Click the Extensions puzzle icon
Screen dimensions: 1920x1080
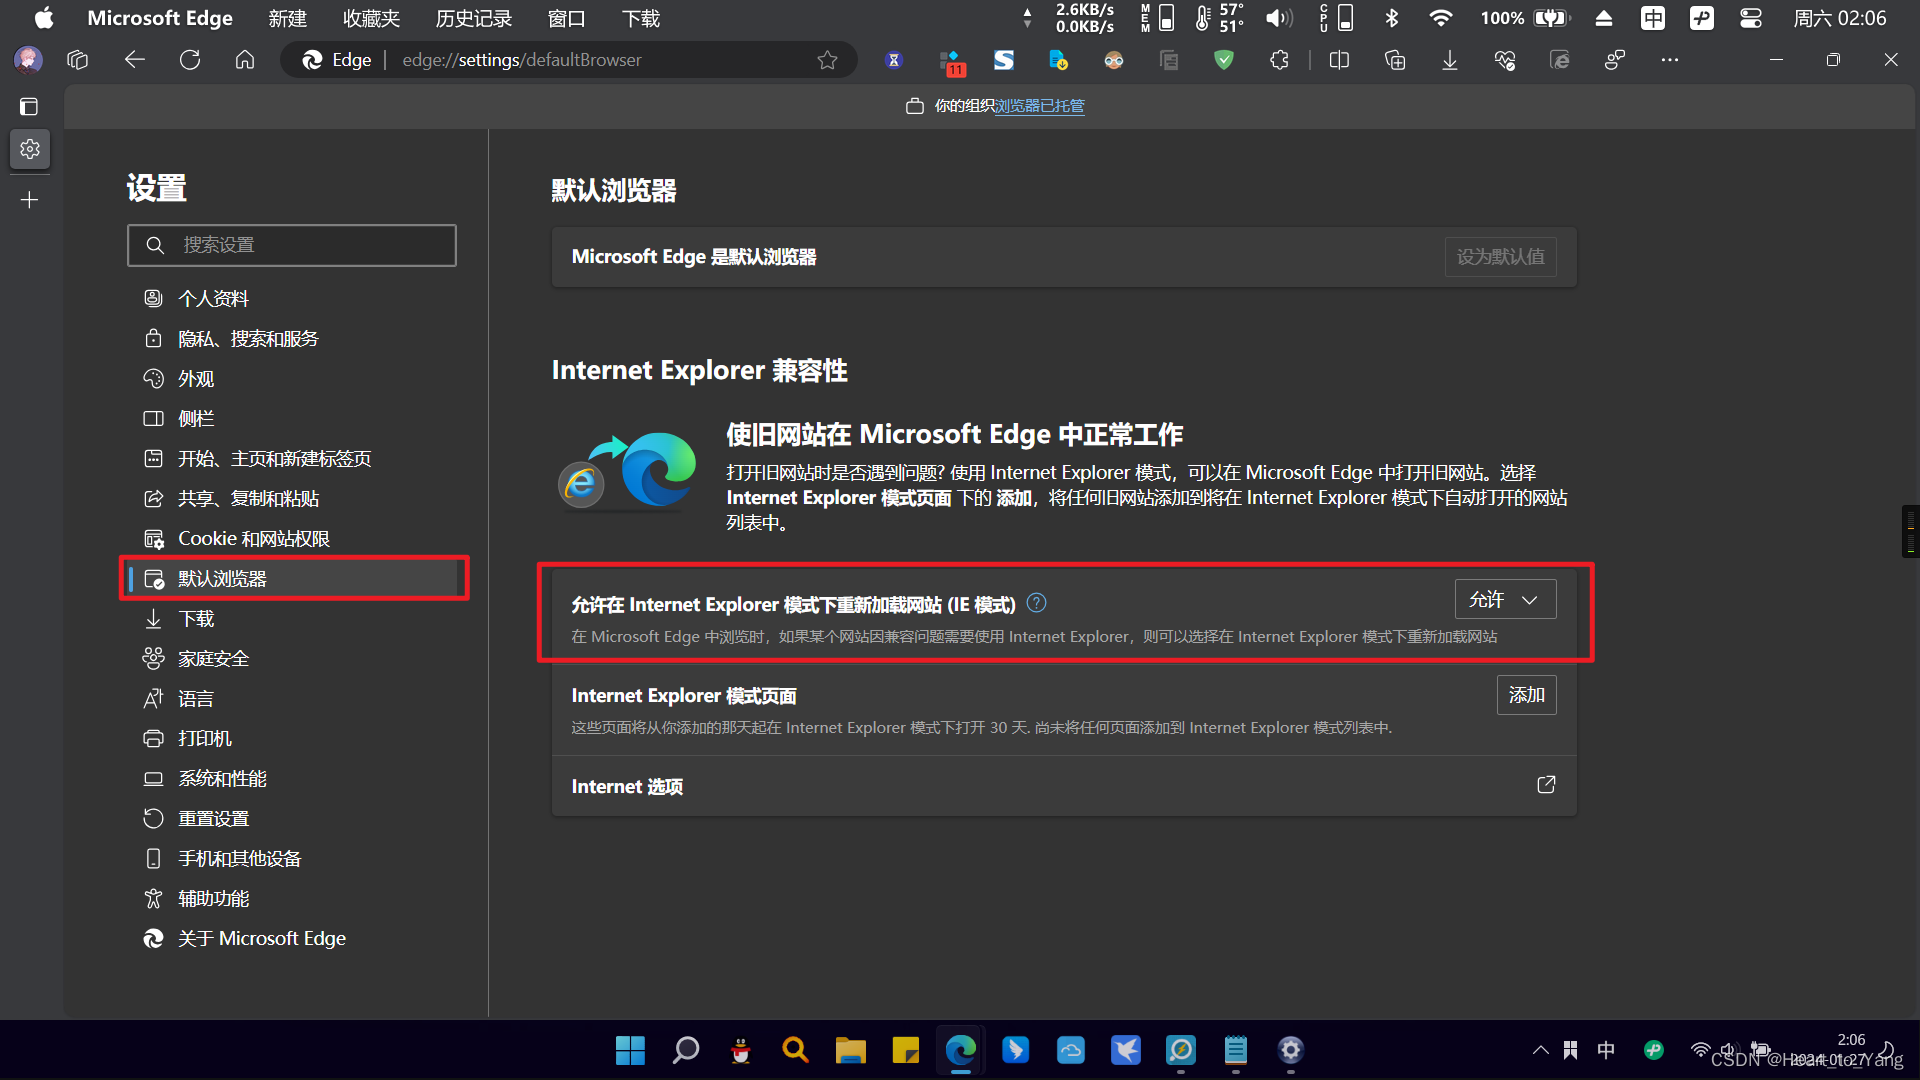tap(1279, 60)
